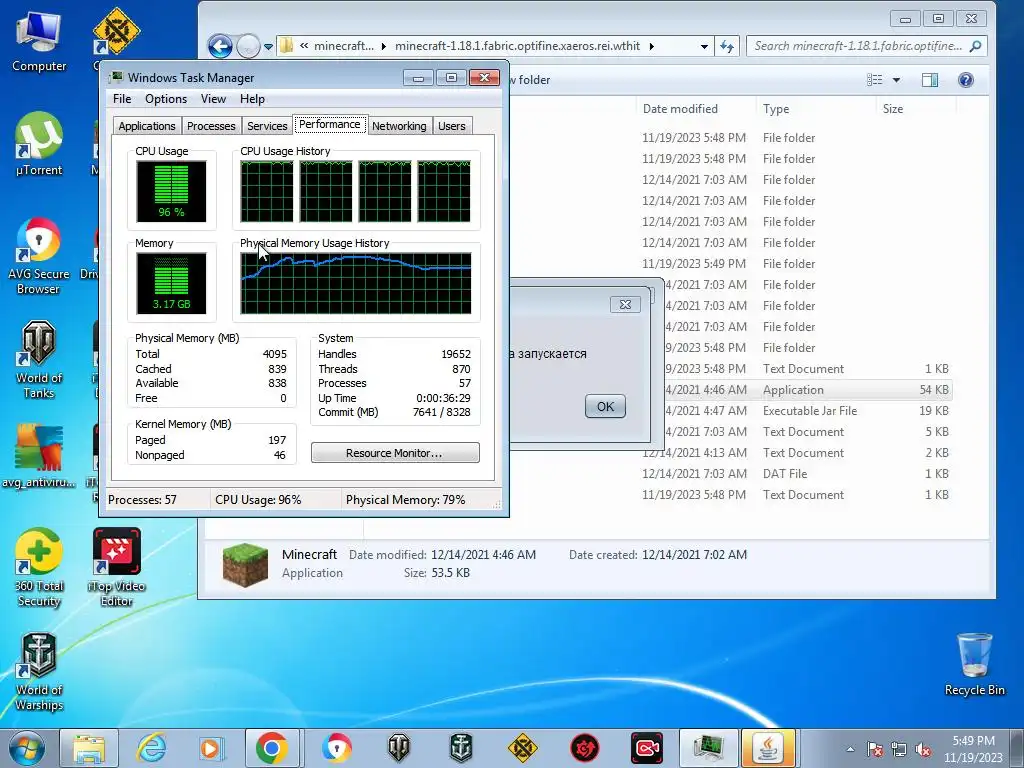The height and width of the screenshot is (768, 1024).
Task: Open World of Tanks desktop shortcut
Action: 39,359
